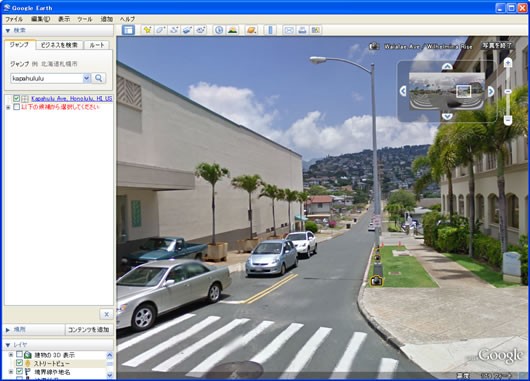Image resolution: width=530 pixels, height=381 pixels.
Task: Expand the red candidates list tree node
Action: 8,107
